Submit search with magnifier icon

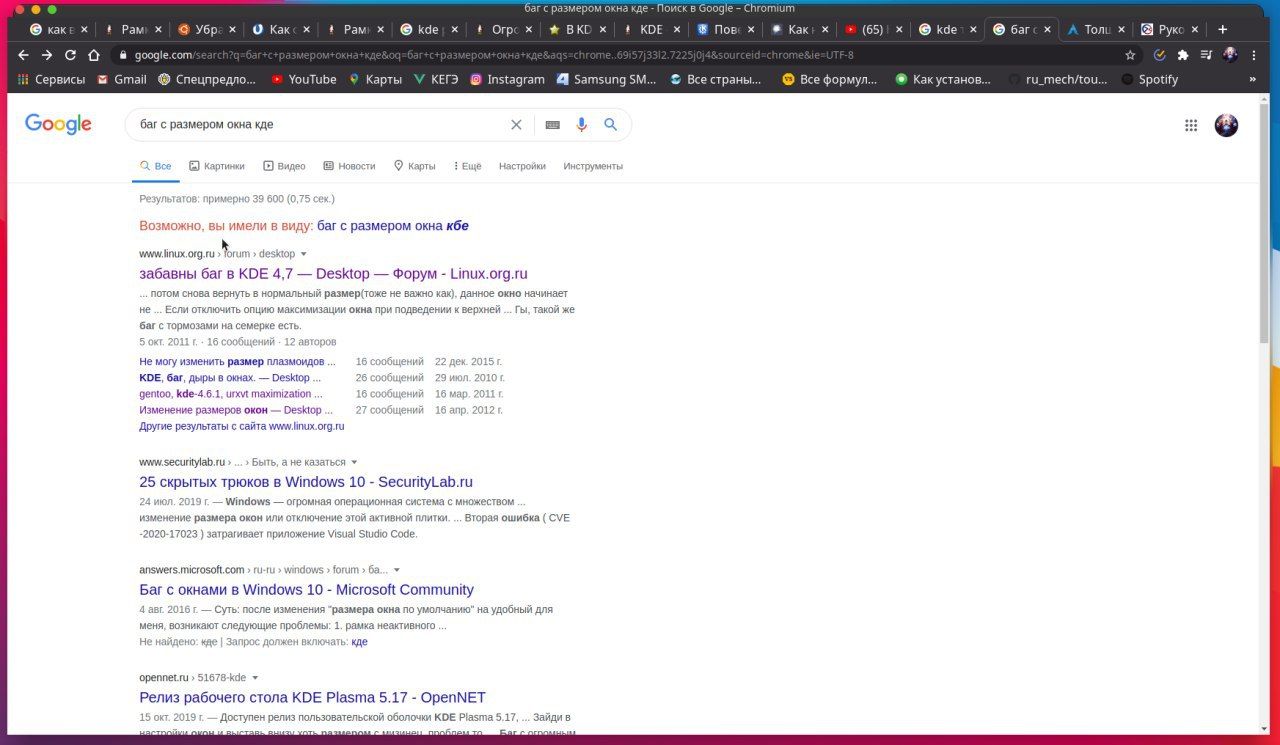click(x=610, y=125)
